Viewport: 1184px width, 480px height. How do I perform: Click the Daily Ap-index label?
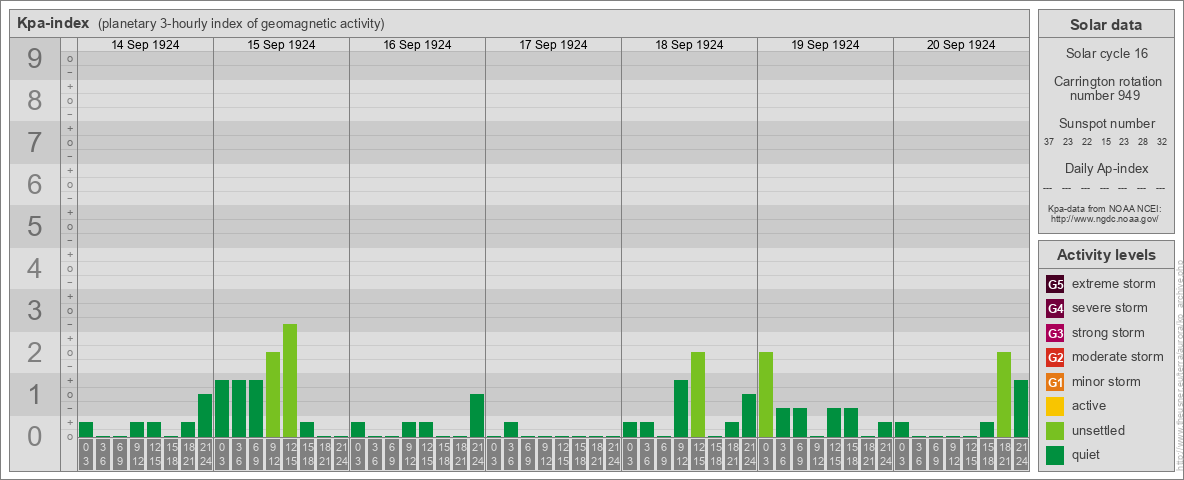click(1106, 168)
